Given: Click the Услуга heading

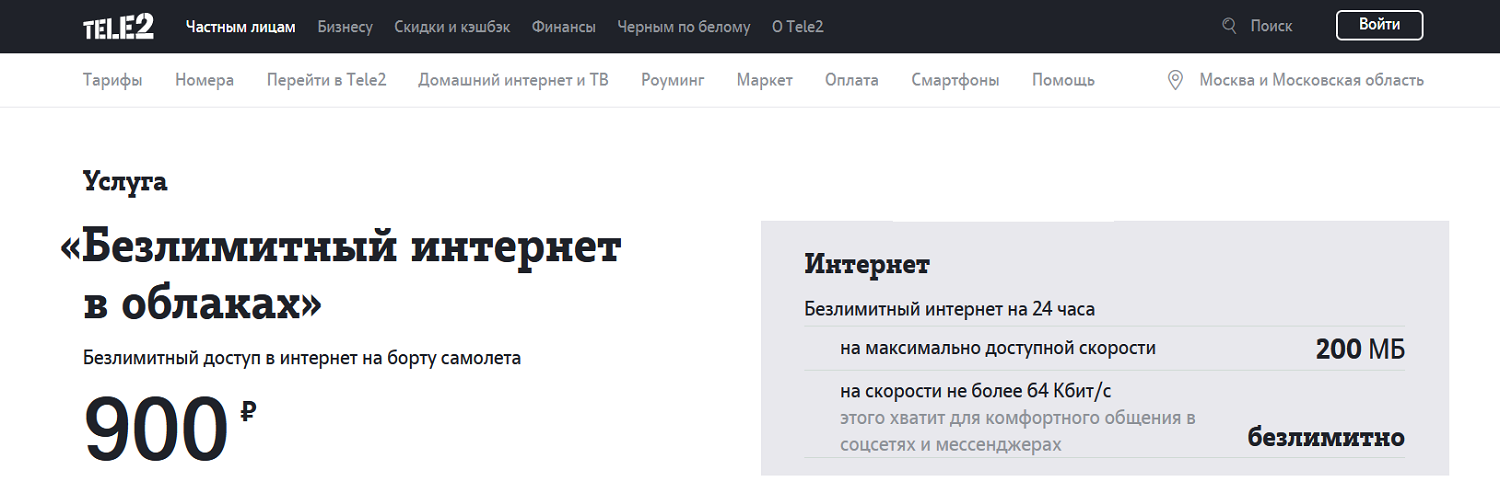Looking at the screenshot, I should click(x=125, y=181).
